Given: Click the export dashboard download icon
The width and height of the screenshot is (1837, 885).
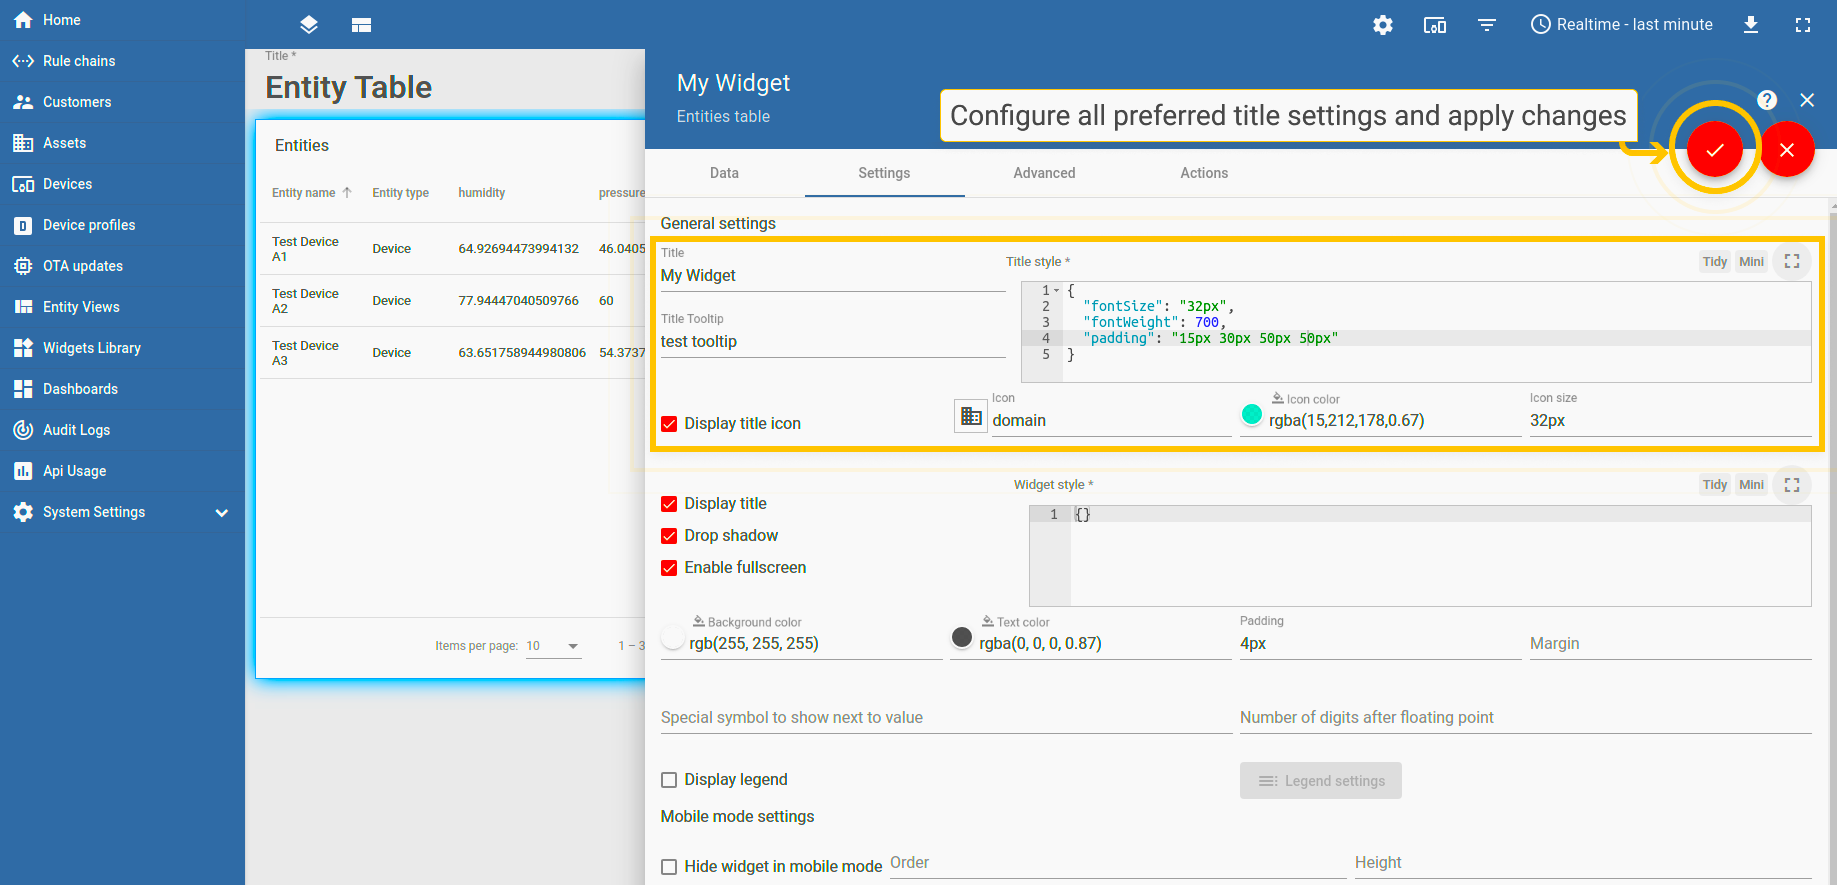Looking at the screenshot, I should click(1750, 25).
